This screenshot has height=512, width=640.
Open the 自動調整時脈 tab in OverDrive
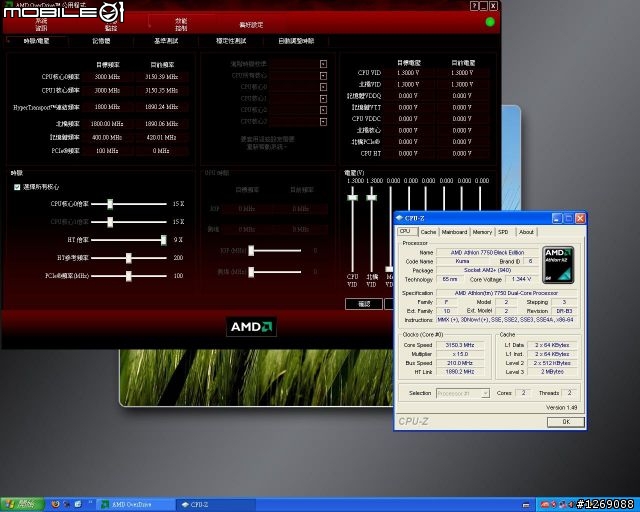[296, 41]
